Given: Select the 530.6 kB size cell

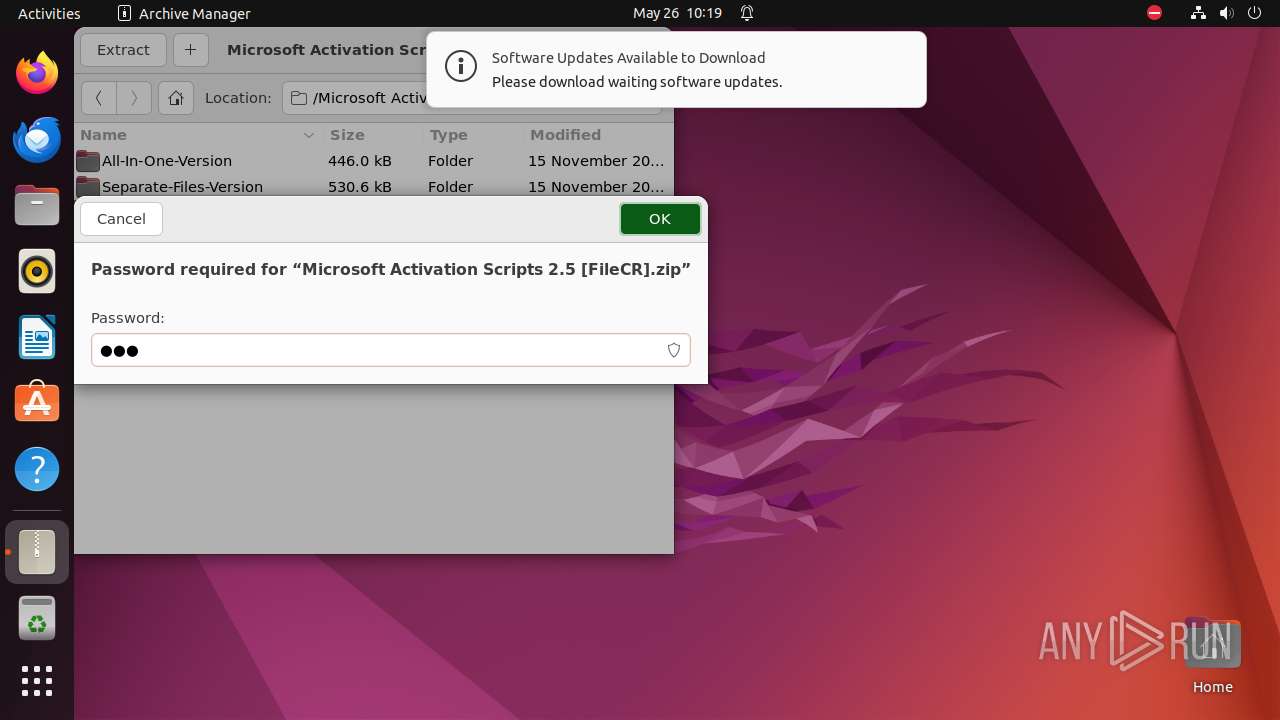Looking at the screenshot, I should (360, 187).
